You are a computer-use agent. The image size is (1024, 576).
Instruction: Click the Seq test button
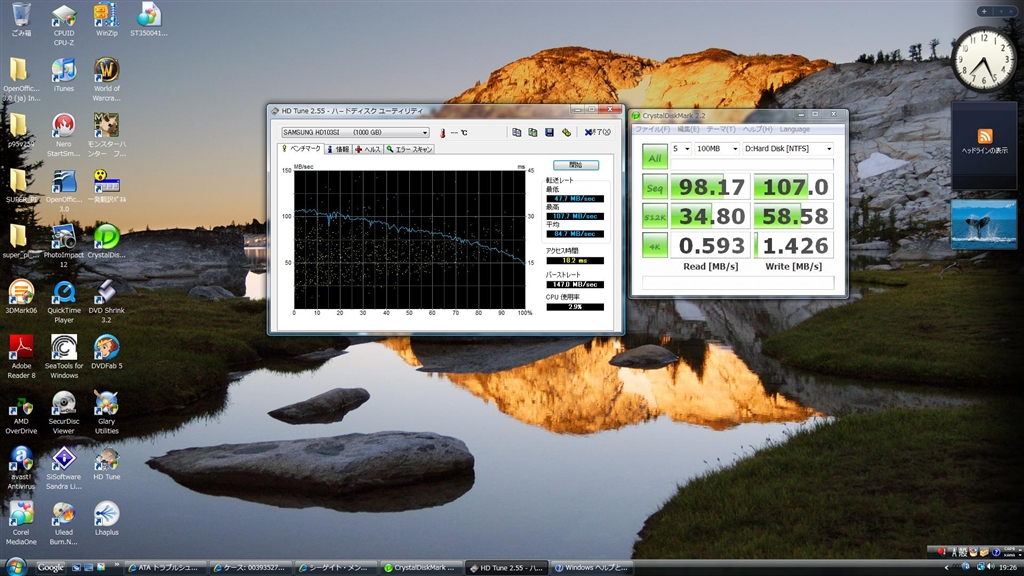coord(654,187)
